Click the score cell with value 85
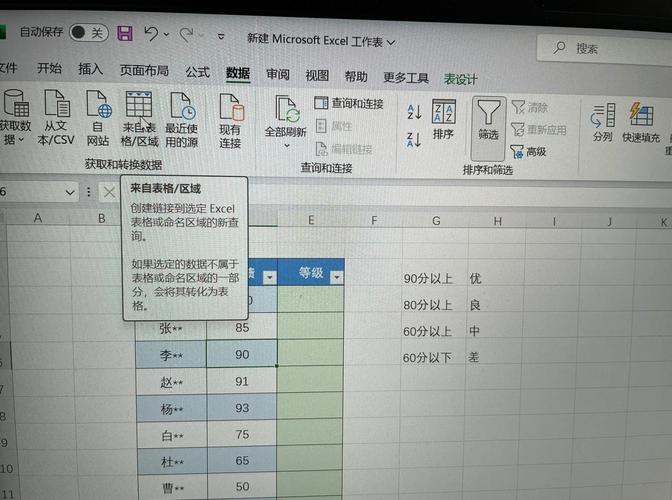 point(242,327)
